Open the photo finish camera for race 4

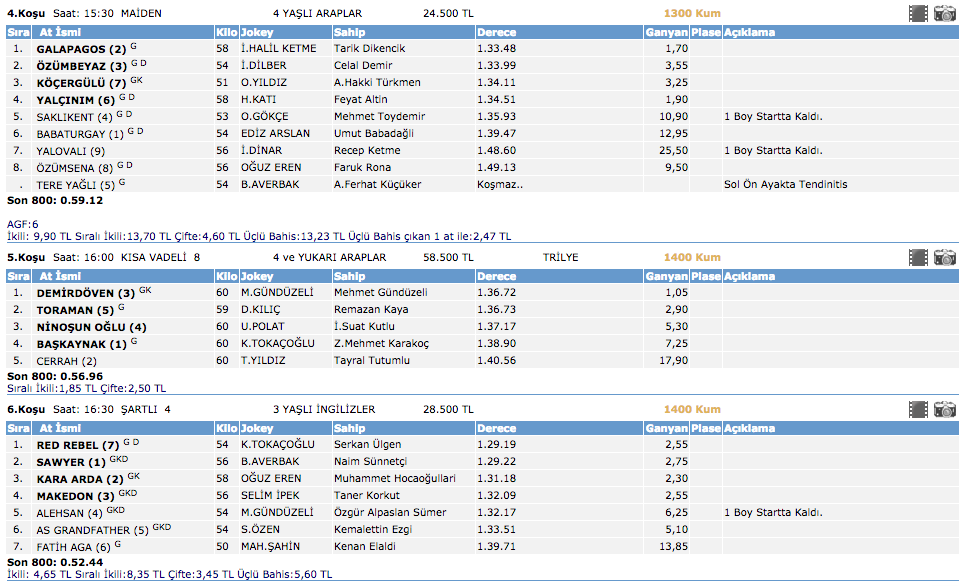[945, 13]
